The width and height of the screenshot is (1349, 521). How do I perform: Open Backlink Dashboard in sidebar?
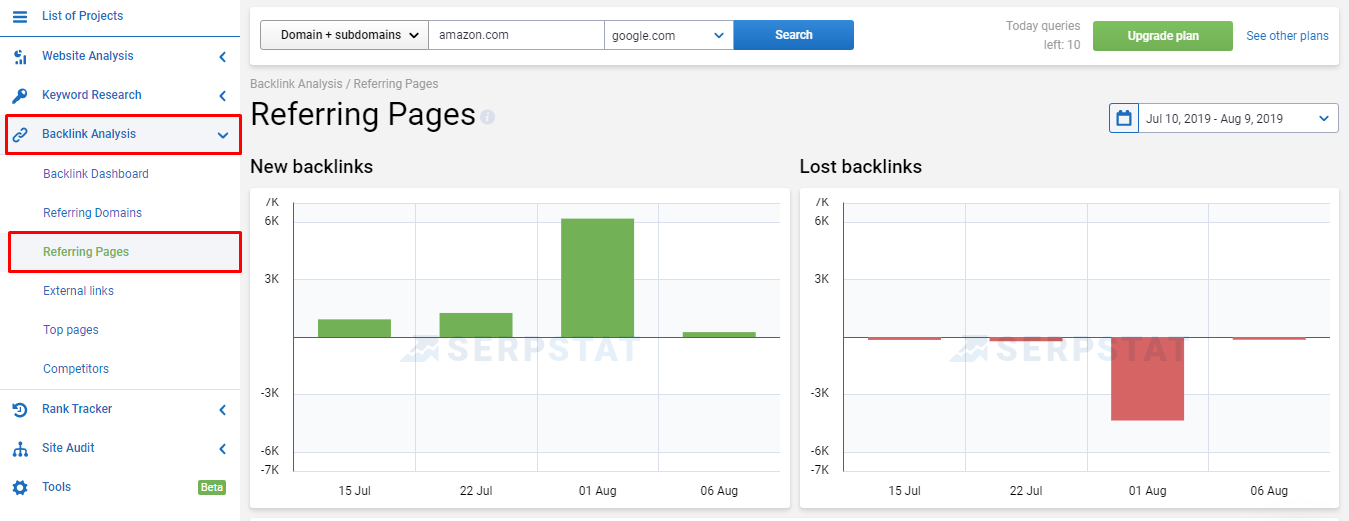coord(96,174)
